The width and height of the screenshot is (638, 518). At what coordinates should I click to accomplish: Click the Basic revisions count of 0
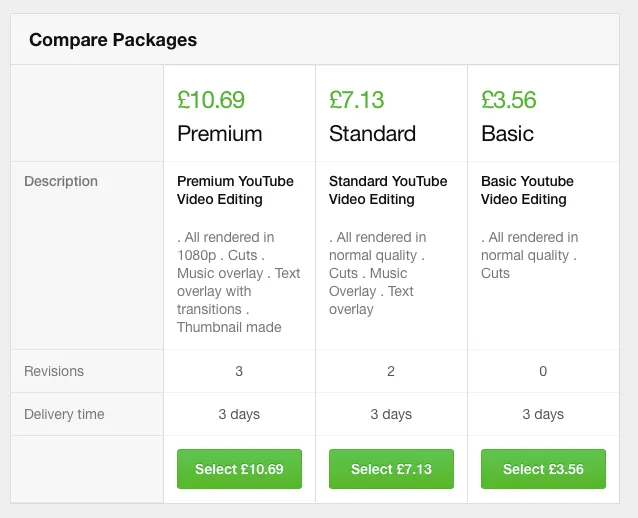[x=543, y=371]
